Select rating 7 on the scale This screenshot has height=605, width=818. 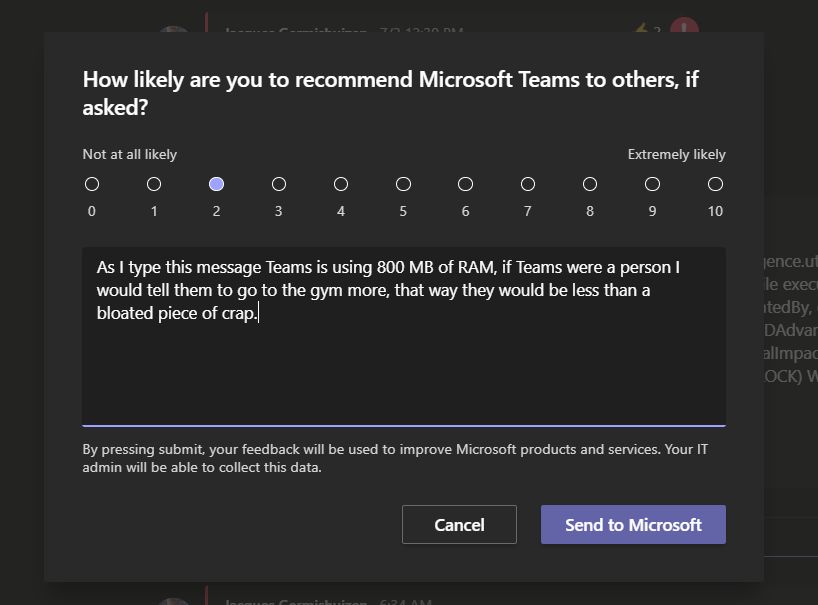pyautogui.click(x=527, y=184)
